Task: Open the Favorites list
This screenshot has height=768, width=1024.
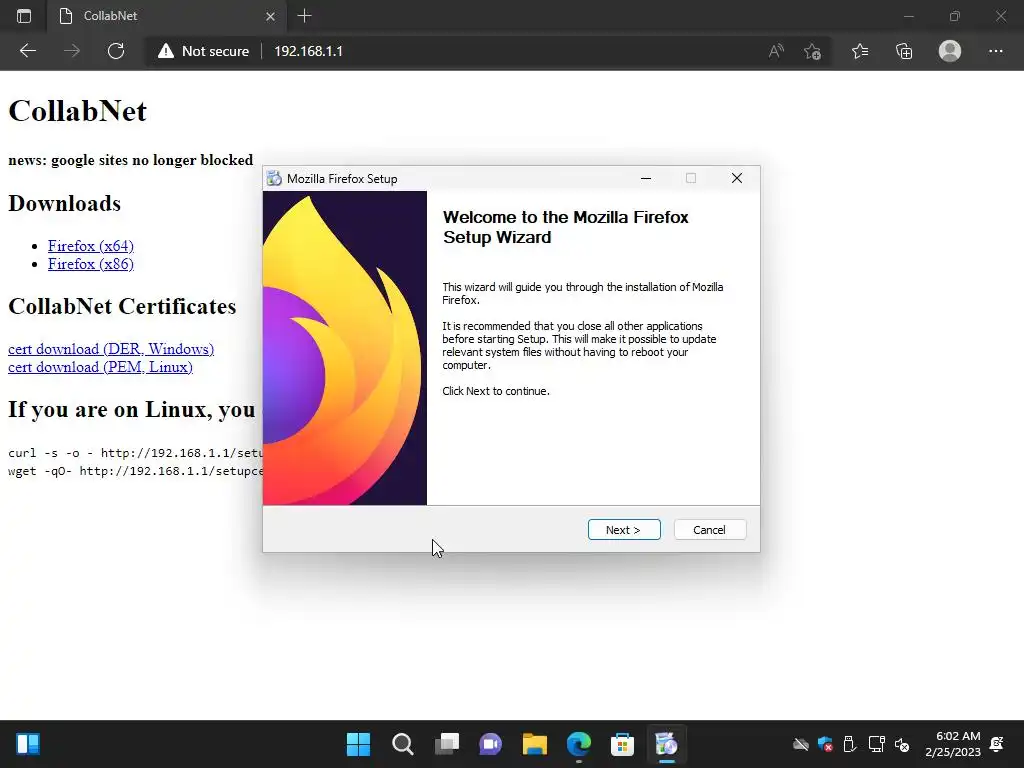Action: (x=860, y=51)
